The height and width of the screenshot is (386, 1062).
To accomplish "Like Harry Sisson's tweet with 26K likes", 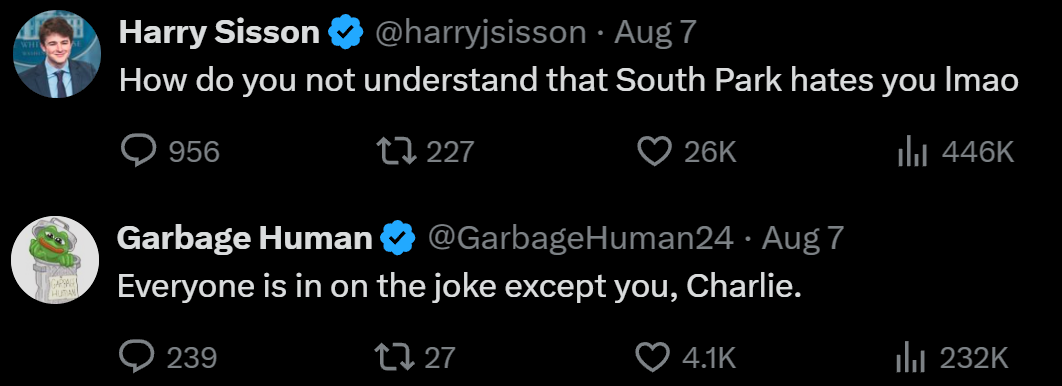I will (686, 152).
